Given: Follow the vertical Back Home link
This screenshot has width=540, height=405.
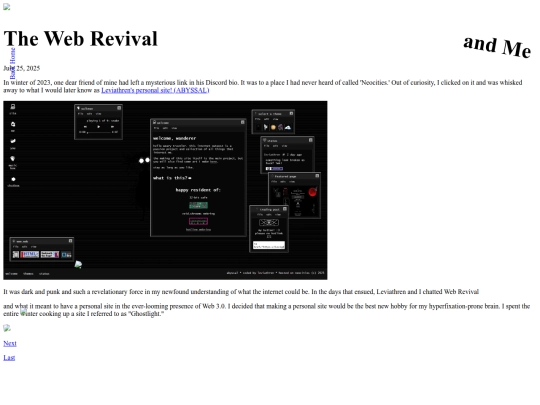Looking at the screenshot, I should (x=12, y=64).
